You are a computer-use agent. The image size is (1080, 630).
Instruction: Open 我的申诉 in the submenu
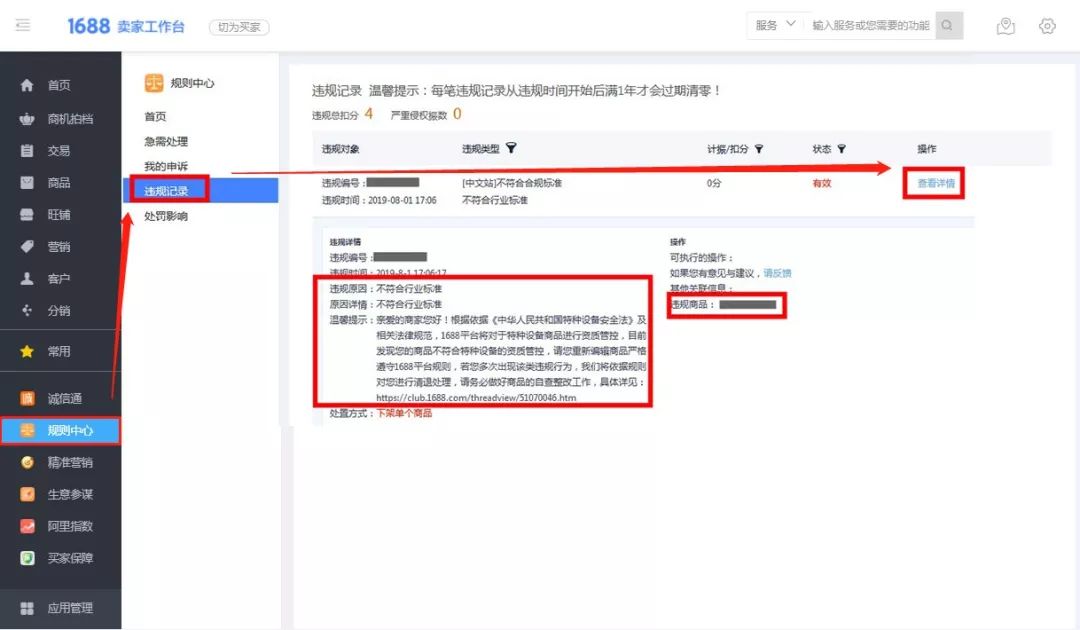[166, 166]
